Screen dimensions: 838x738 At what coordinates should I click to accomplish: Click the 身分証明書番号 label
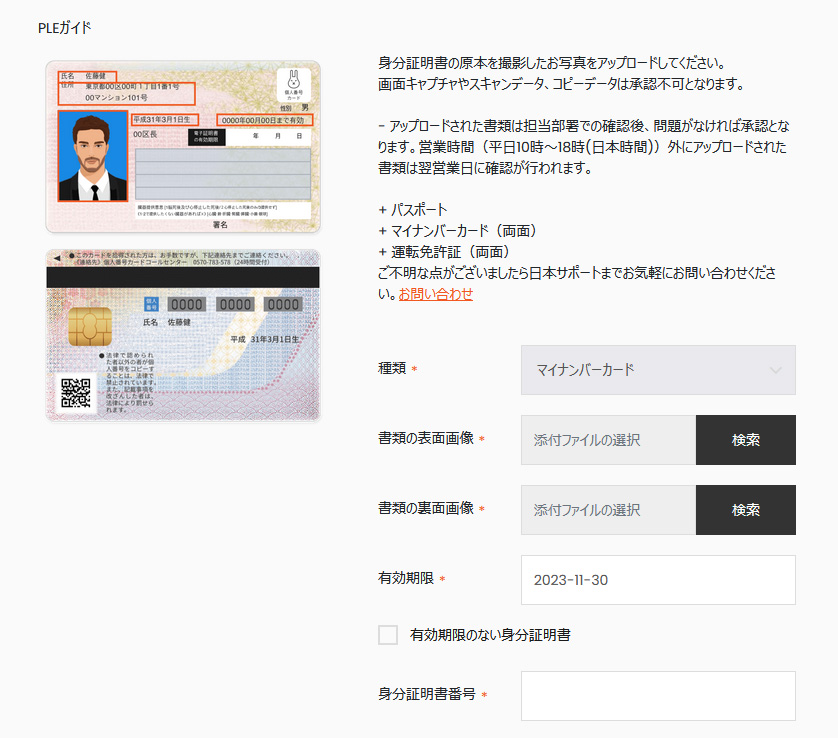pyautogui.click(x=427, y=694)
